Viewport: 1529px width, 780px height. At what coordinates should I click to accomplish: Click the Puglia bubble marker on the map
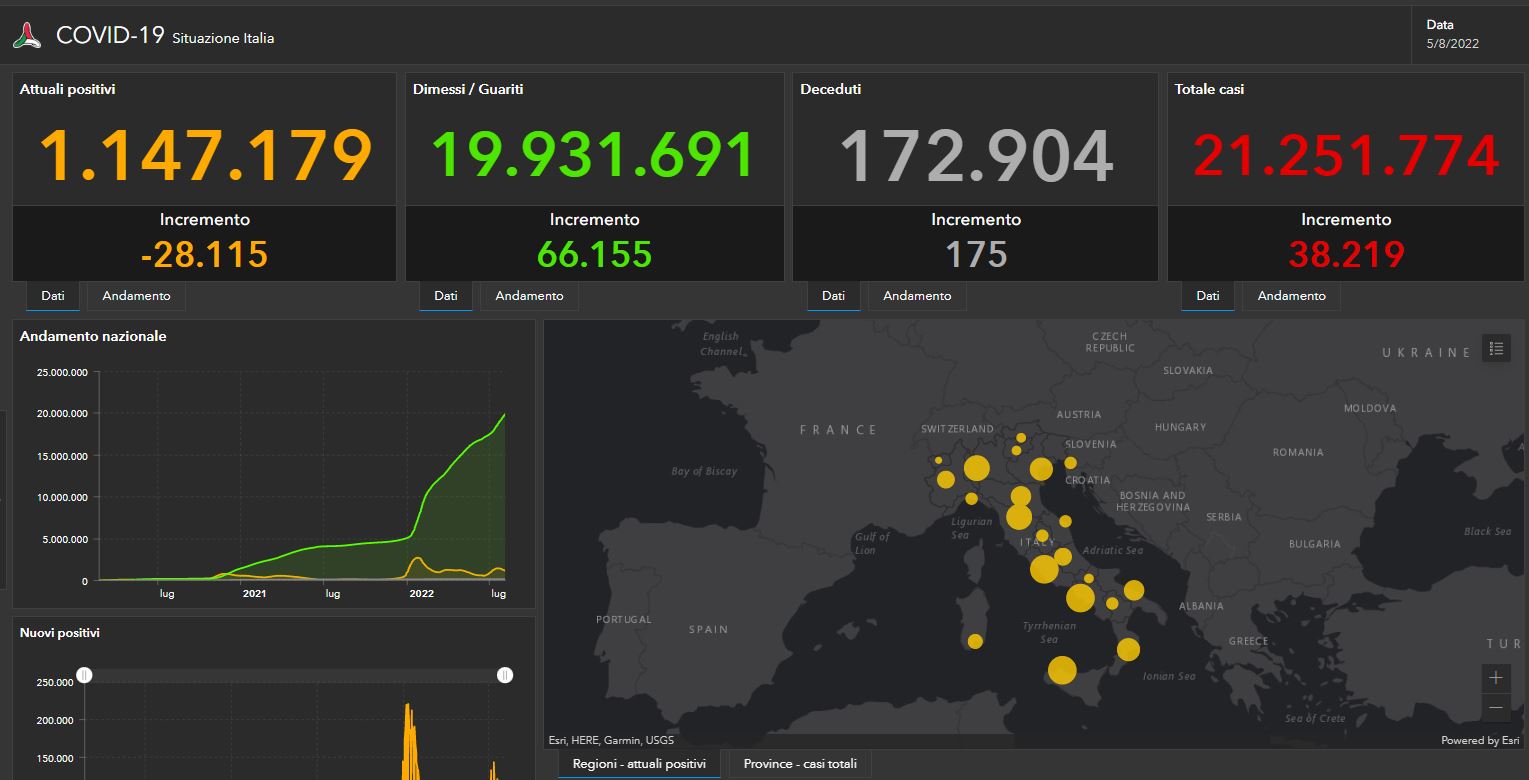pos(1134,590)
